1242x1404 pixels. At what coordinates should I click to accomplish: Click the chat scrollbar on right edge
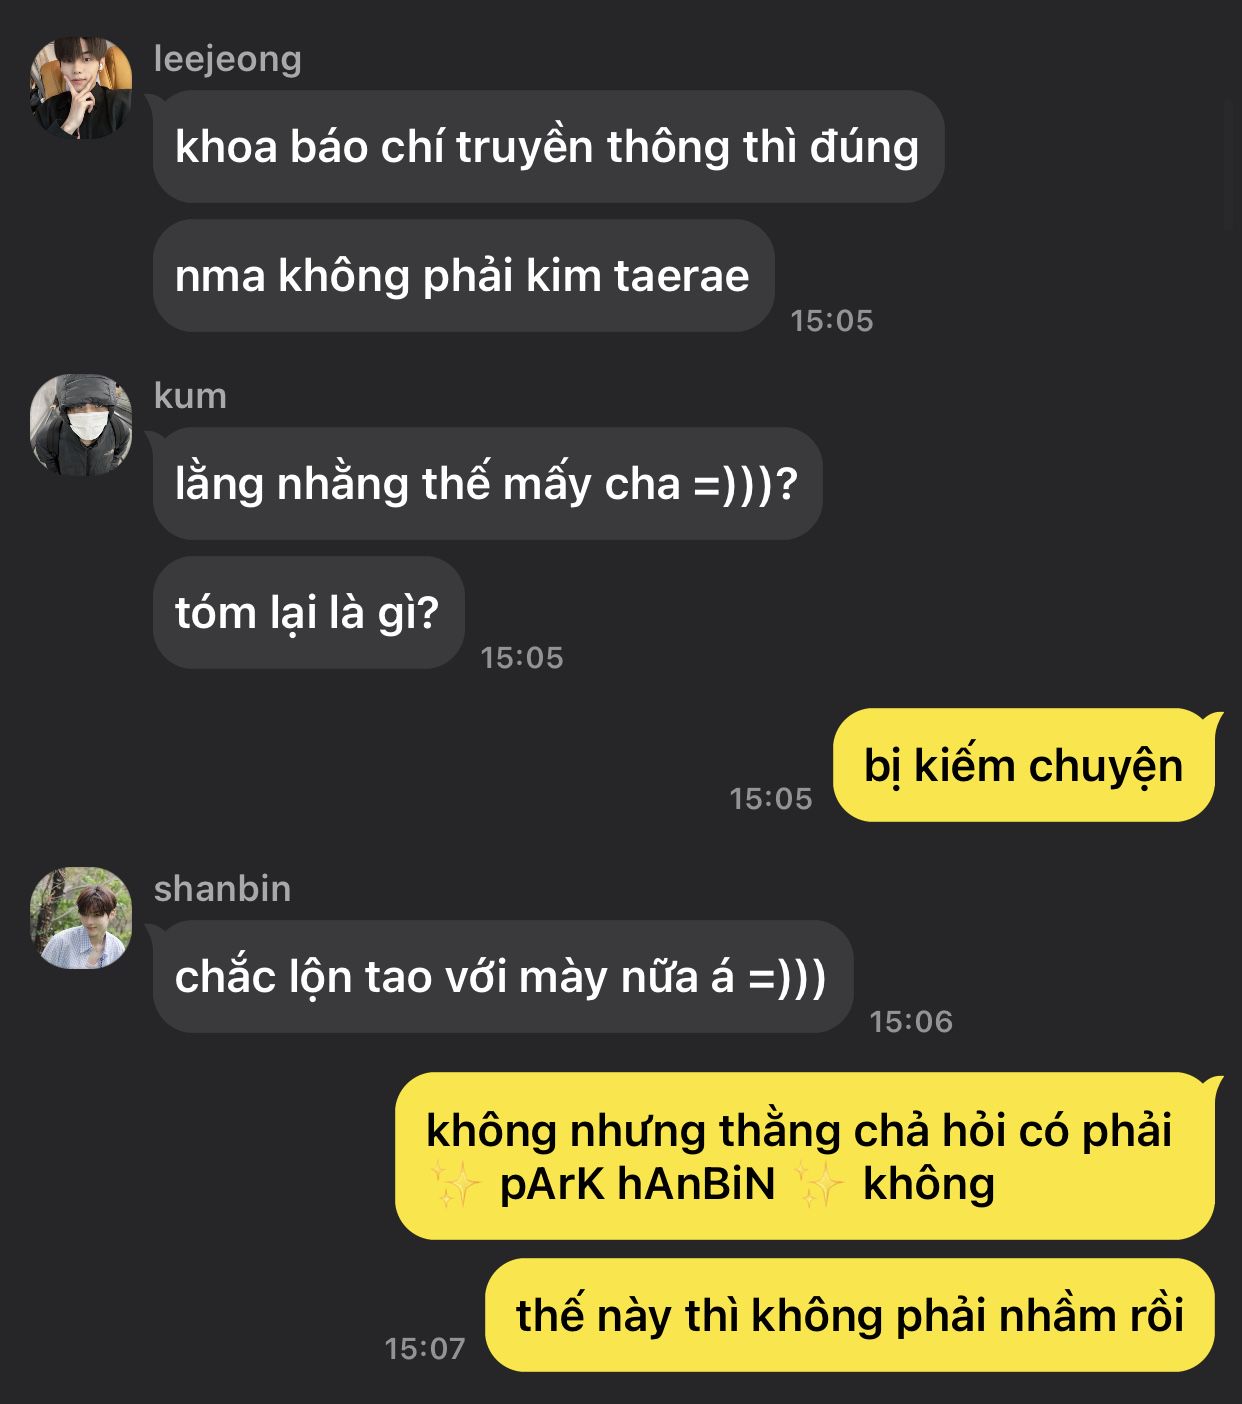(1228, 162)
